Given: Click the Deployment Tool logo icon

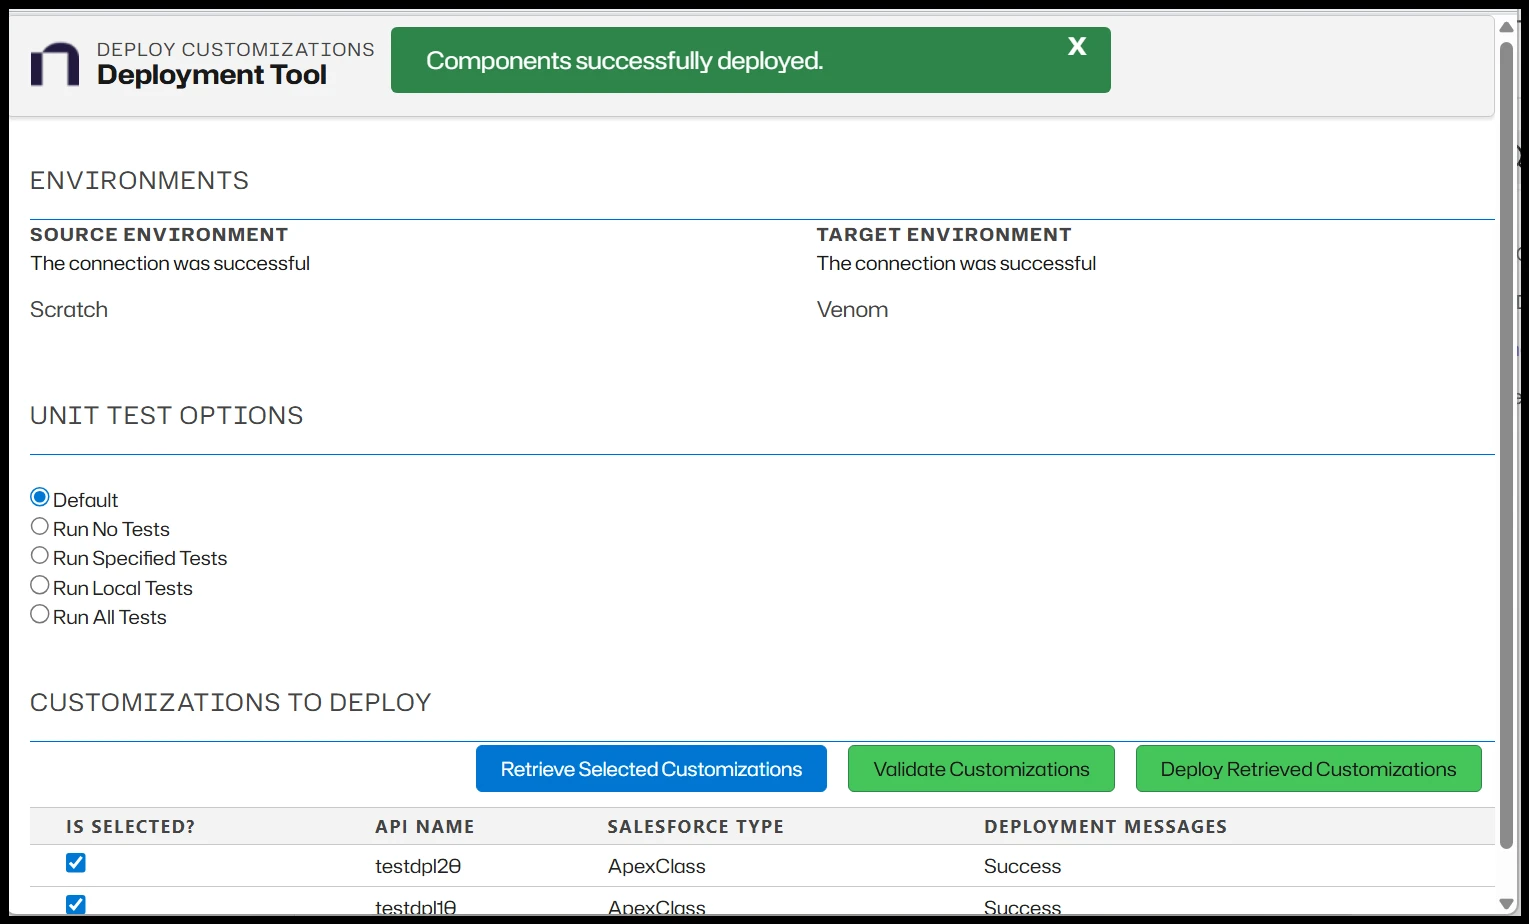Looking at the screenshot, I should pos(55,64).
